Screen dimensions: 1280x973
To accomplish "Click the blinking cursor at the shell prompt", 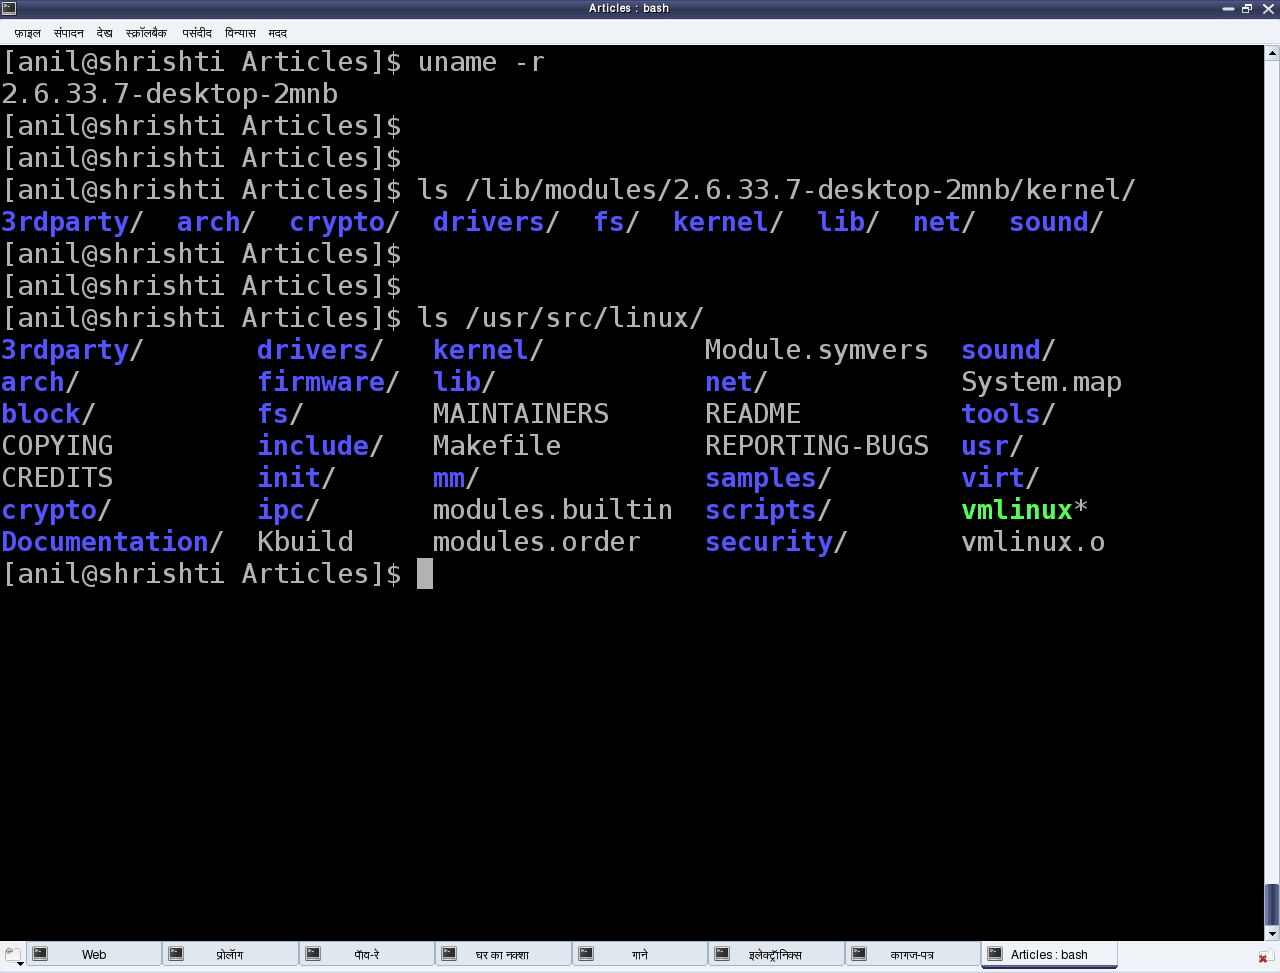I will coord(426,573).
